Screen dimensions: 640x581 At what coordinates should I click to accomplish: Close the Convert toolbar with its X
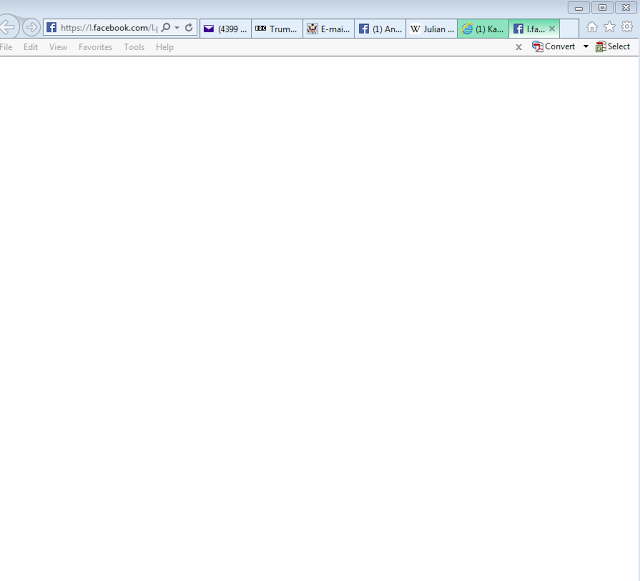point(518,47)
